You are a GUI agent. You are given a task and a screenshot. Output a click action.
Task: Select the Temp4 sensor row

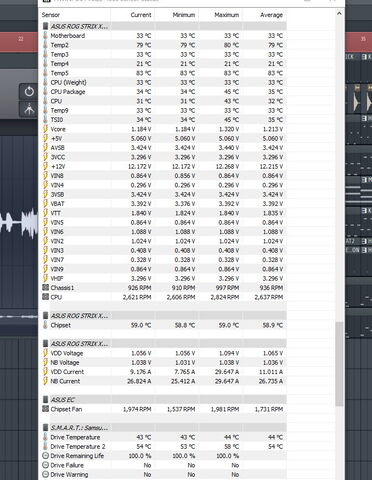(164, 64)
